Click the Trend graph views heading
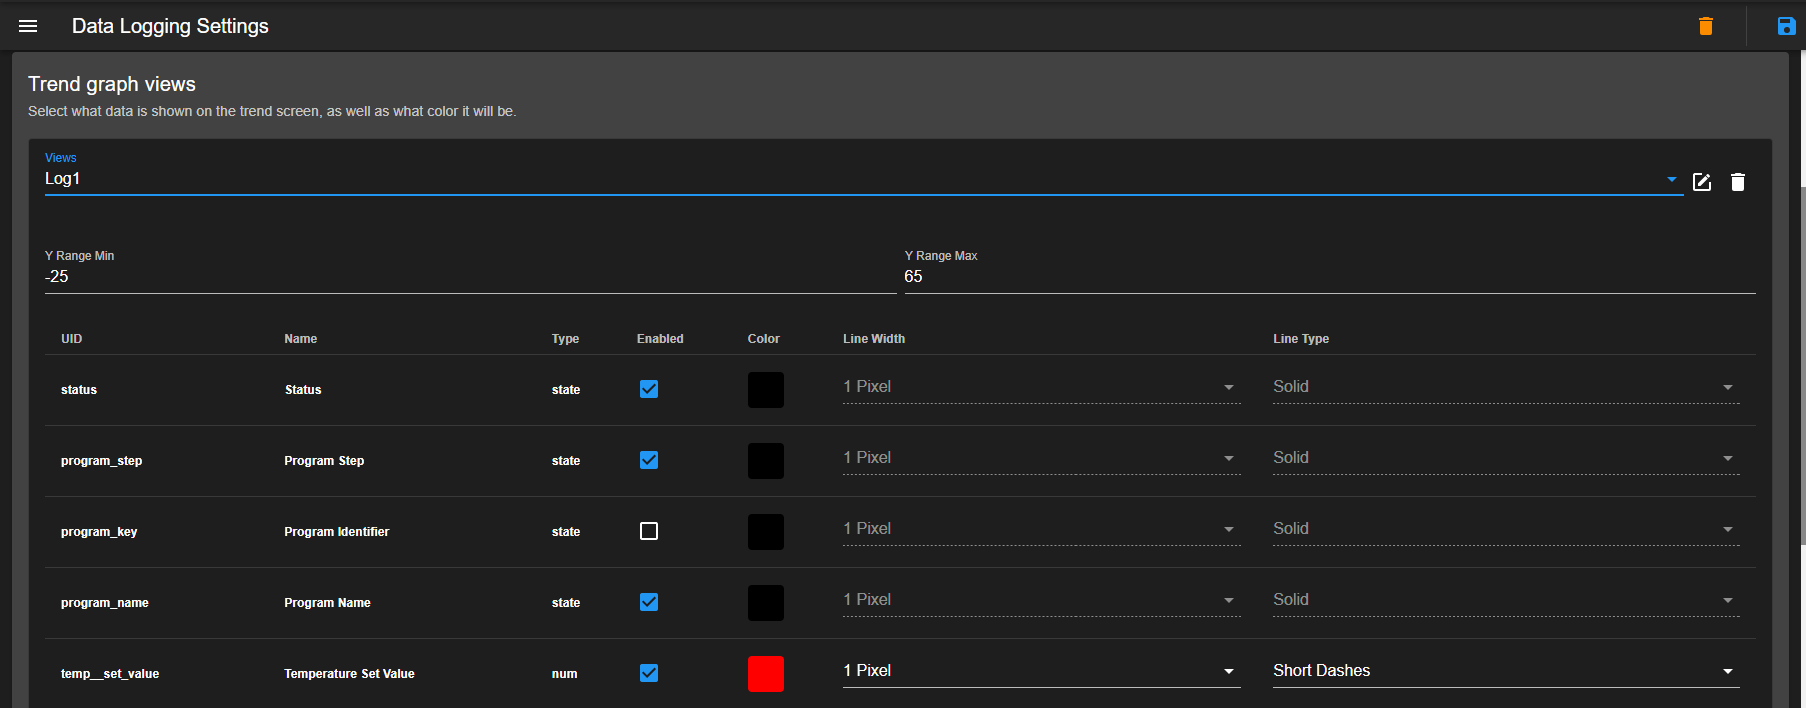This screenshot has width=1806, height=708. pyautogui.click(x=112, y=84)
